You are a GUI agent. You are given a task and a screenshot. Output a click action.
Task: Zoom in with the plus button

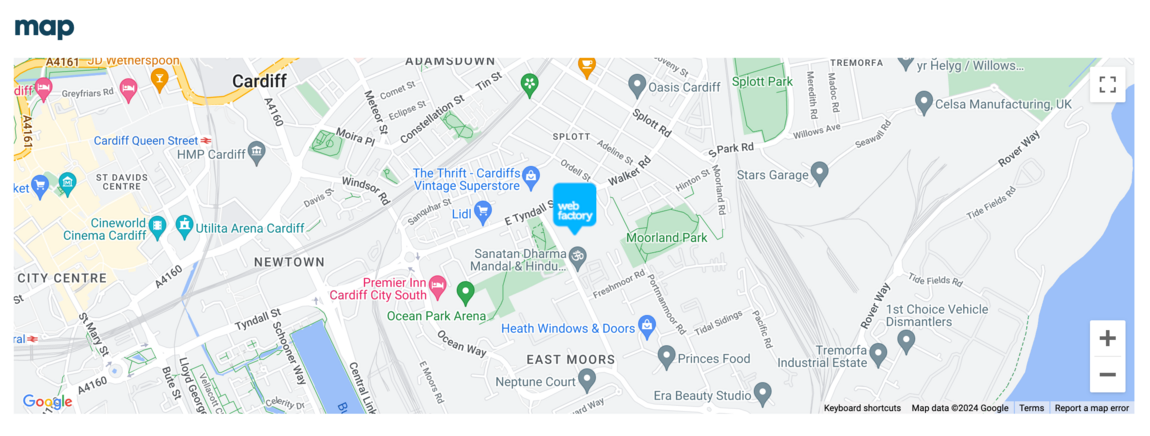(1107, 338)
